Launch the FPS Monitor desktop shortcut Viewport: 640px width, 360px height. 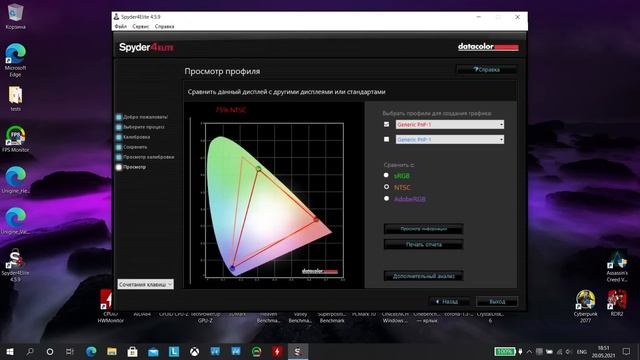(16, 139)
